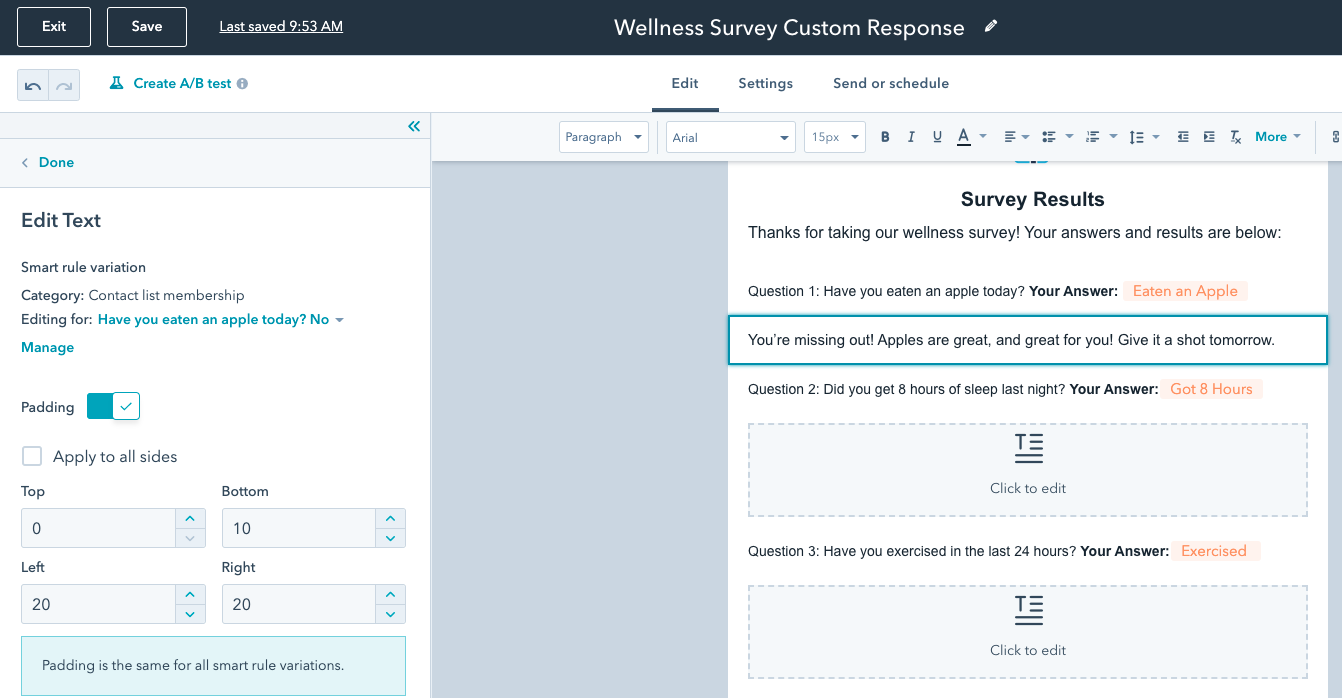Screen dimensions: 1342x698
Task: Increase indent using indent icon
Action: coord(1209,137)
